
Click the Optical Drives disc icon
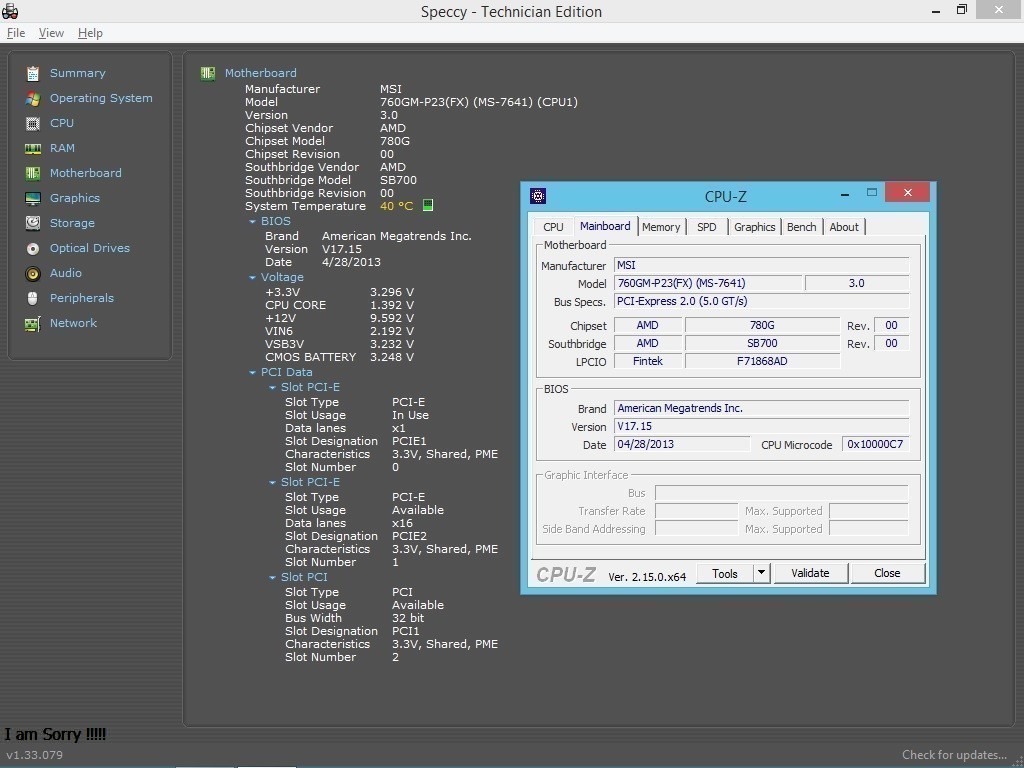coord(33,248)
